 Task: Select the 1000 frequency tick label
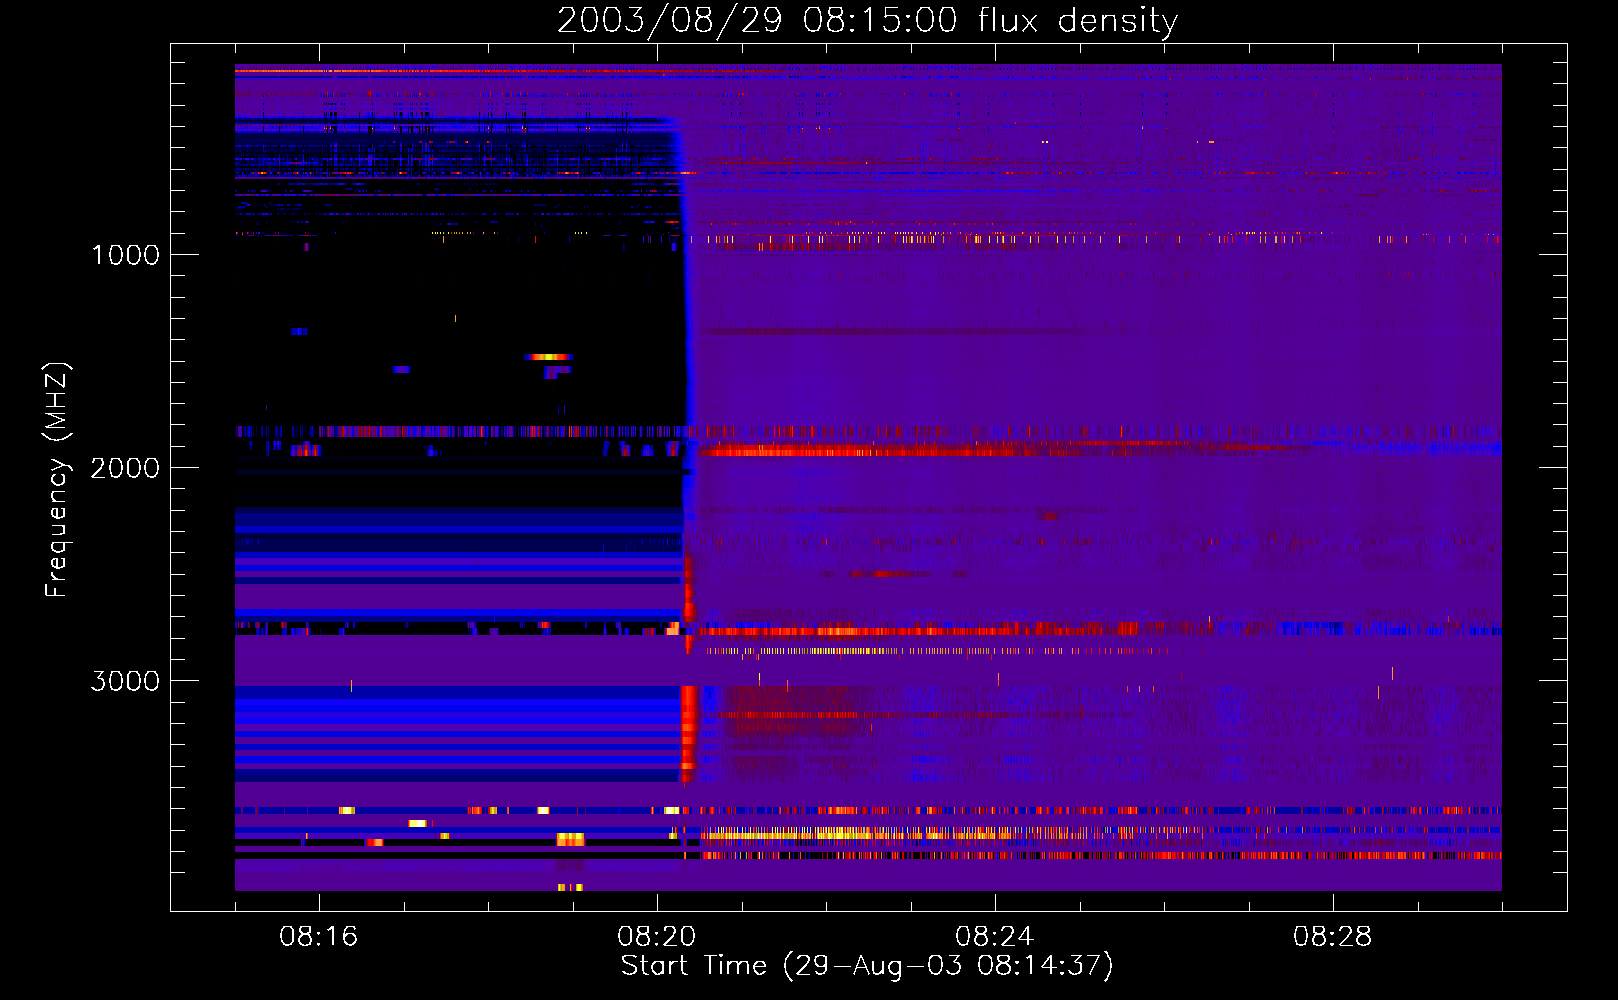coord(125,255)
